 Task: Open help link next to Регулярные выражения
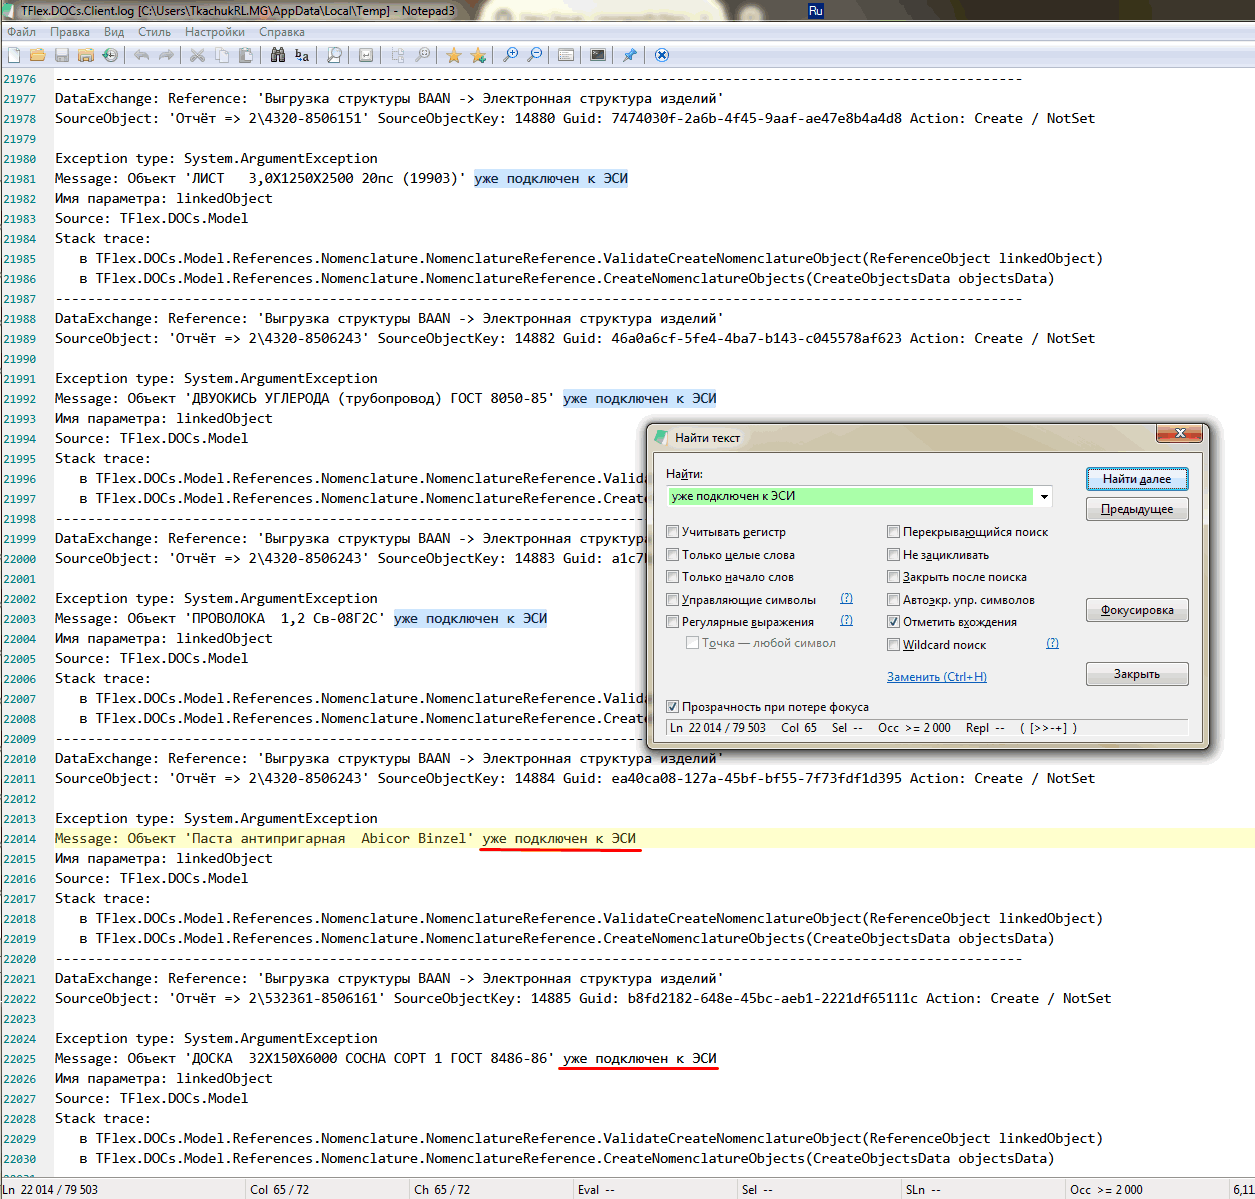846,621
